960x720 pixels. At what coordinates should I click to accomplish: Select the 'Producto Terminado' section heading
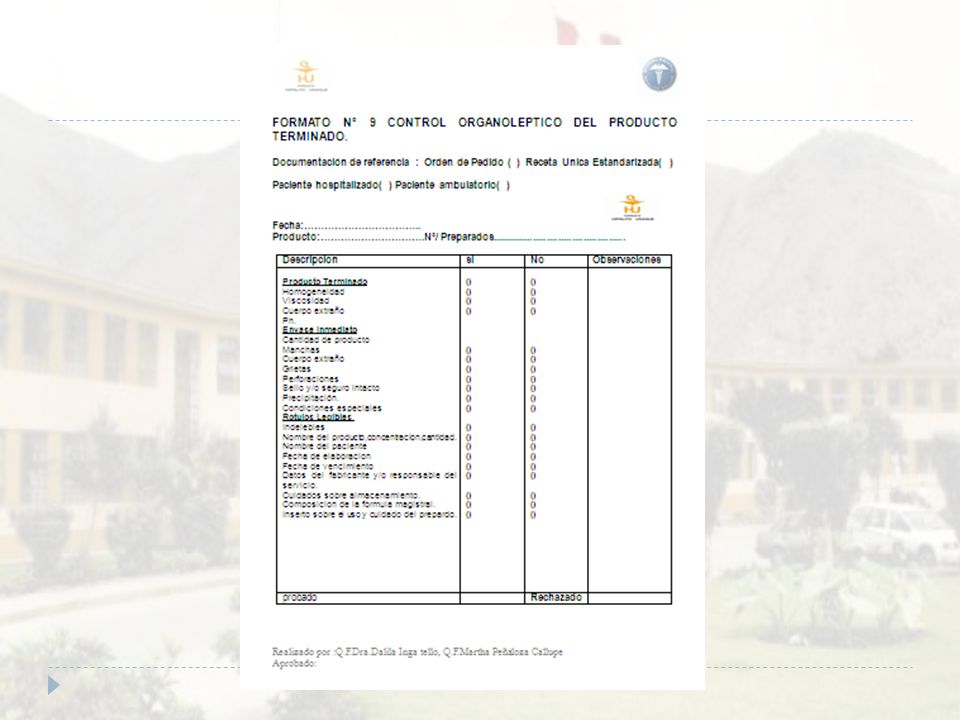(x=324, y=282)
